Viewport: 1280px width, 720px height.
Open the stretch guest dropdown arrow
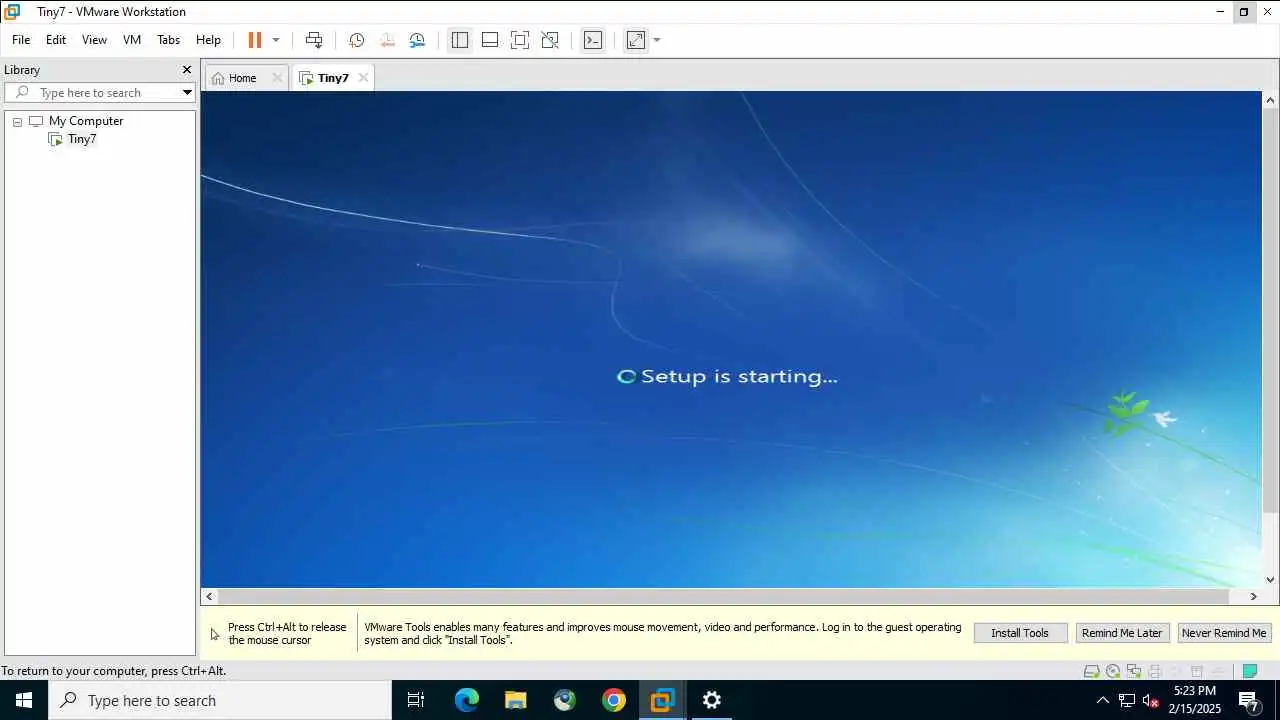(657, 40)
